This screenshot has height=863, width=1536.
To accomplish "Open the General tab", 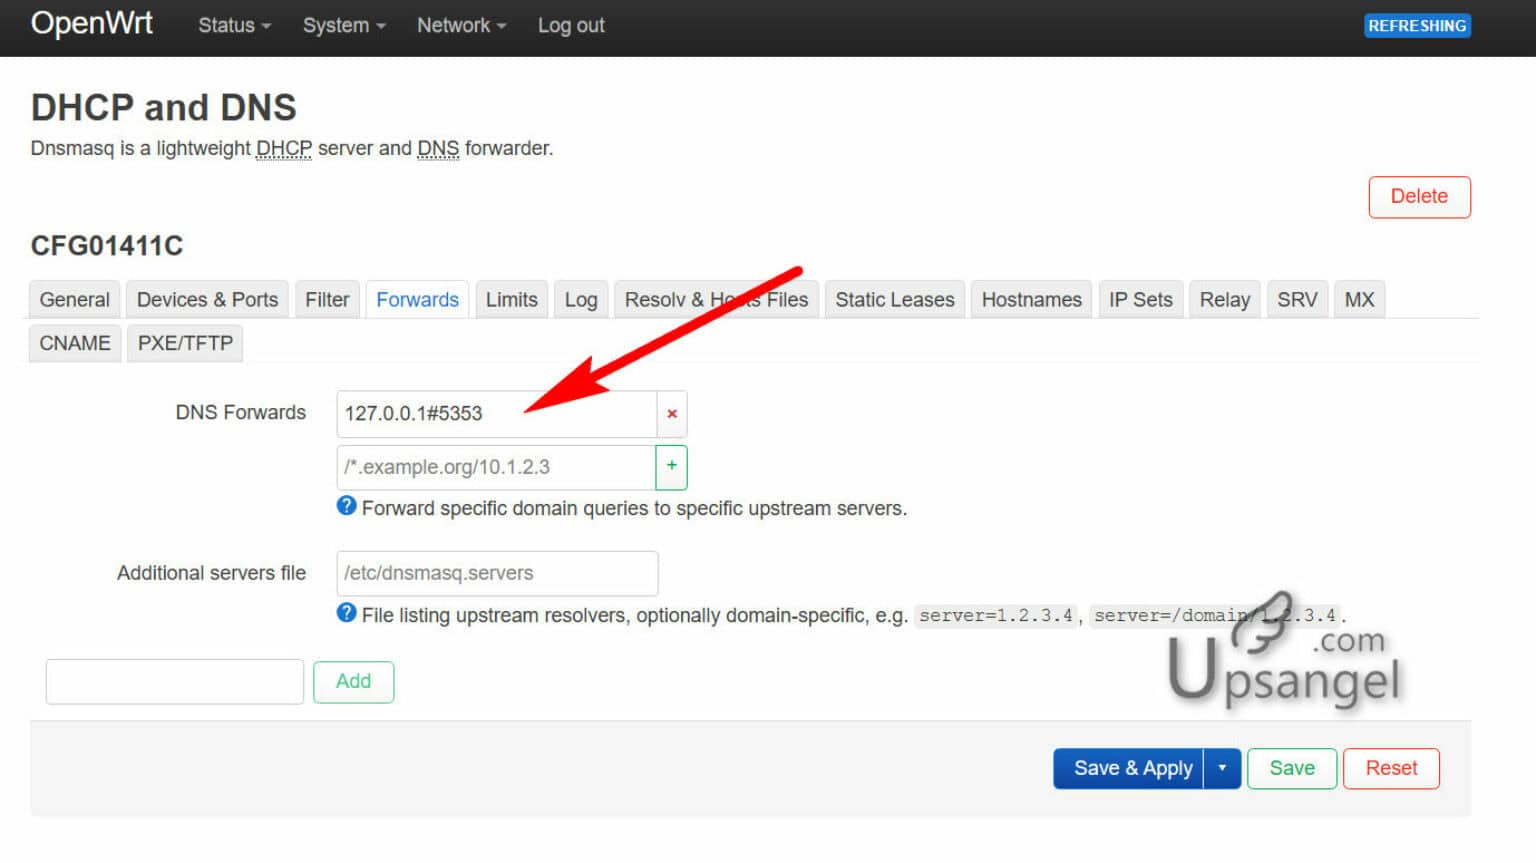I will tap(74, 299).
